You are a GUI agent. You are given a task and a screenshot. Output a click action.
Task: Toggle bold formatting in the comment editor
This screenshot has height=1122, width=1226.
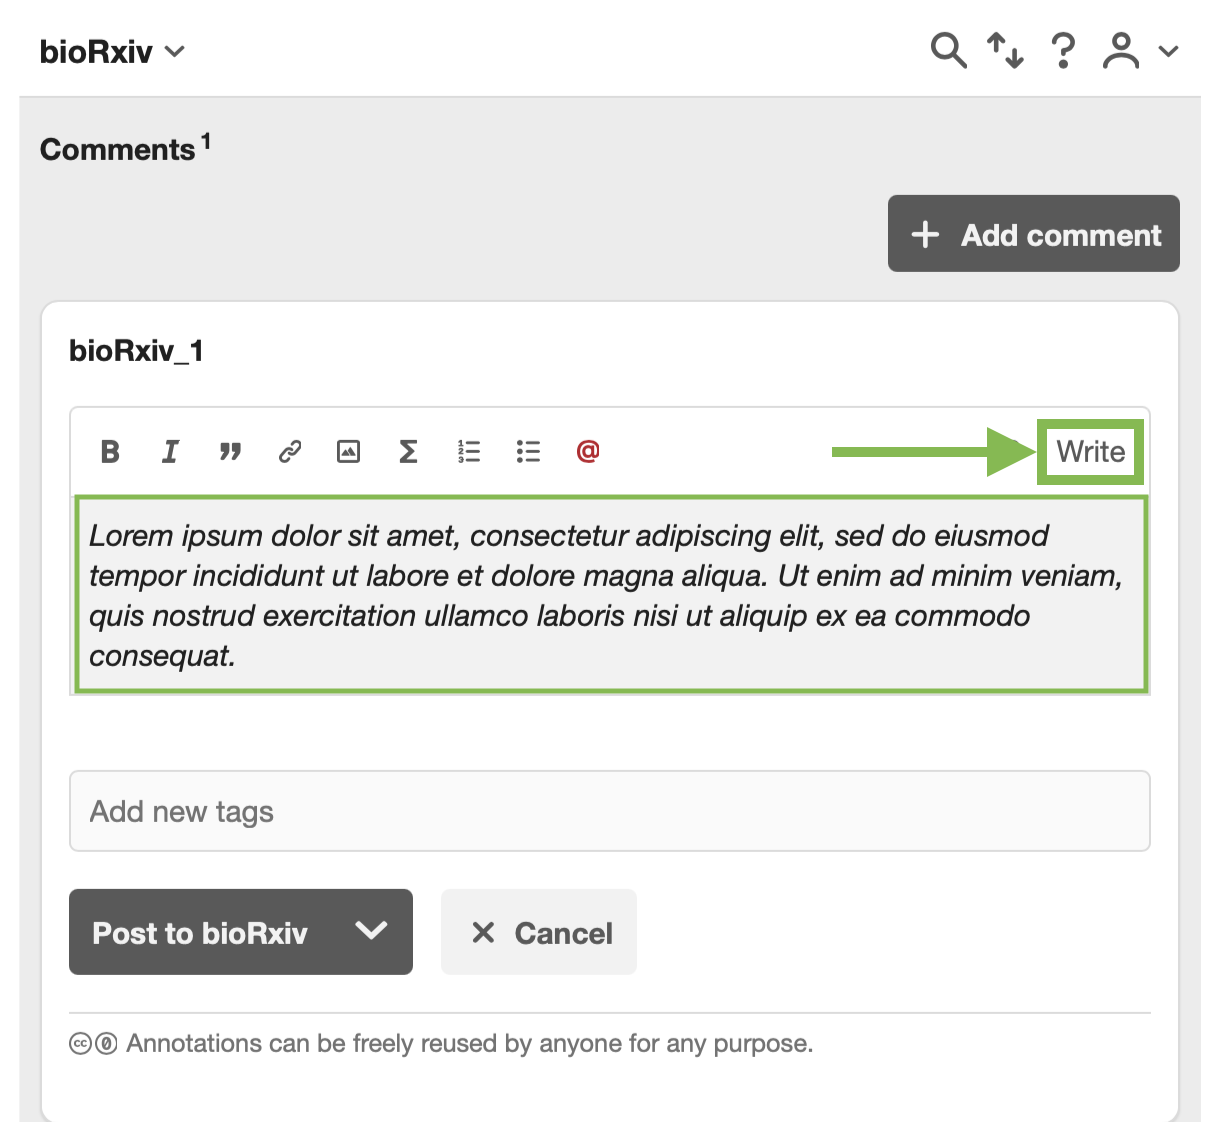[111, 452]
